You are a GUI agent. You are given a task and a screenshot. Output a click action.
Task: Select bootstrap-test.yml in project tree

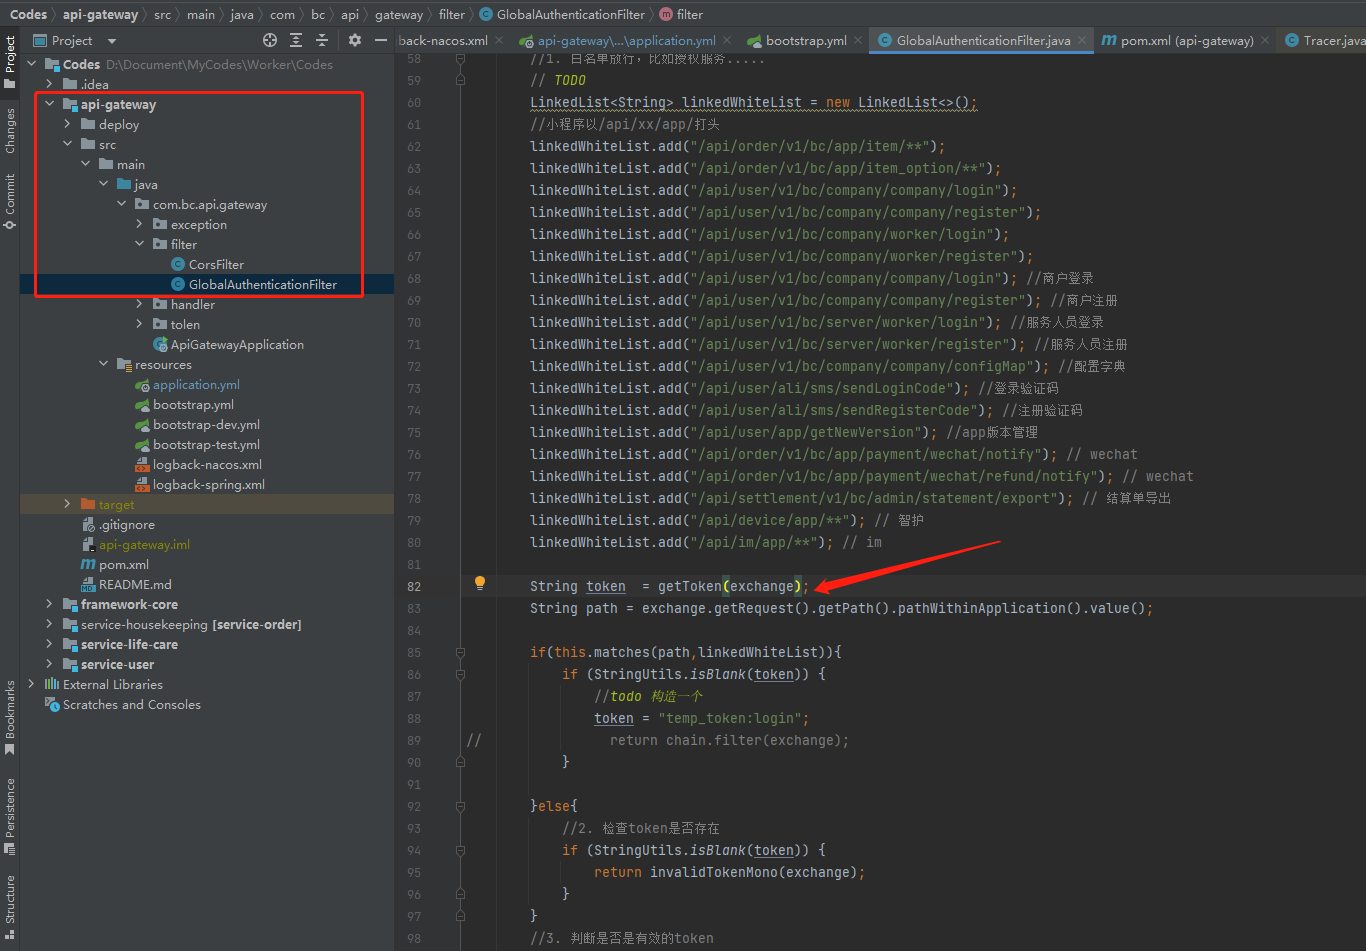pyautogui.click(x=207, y=444)
